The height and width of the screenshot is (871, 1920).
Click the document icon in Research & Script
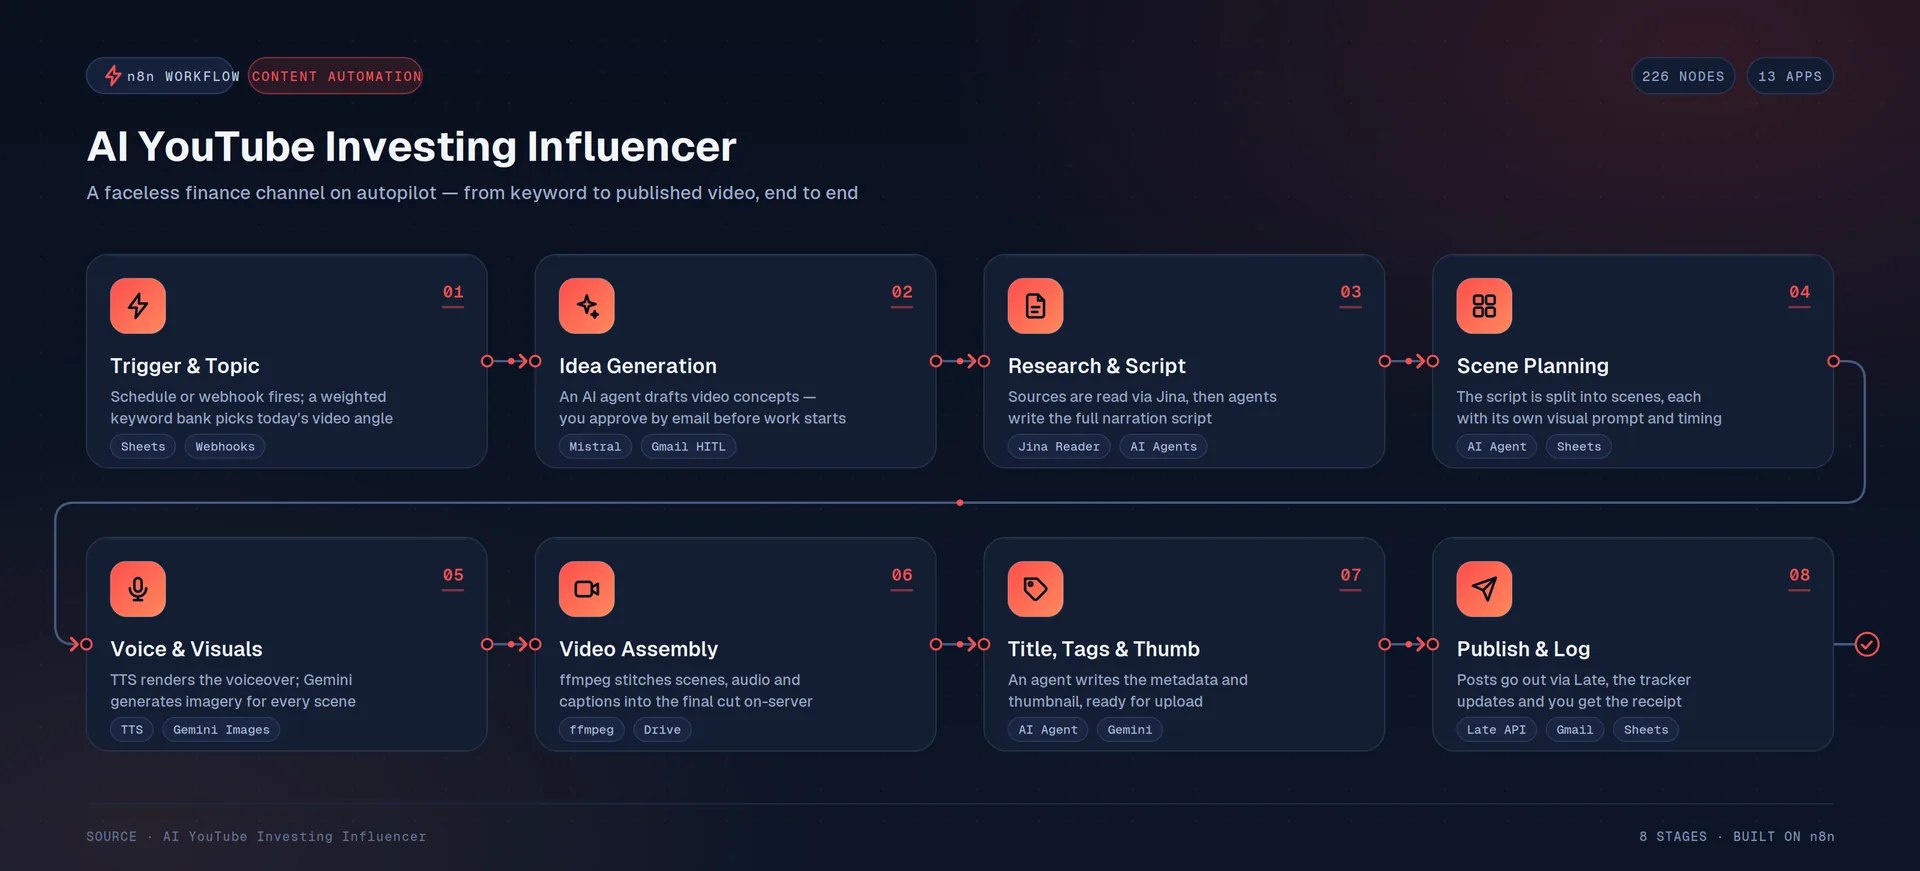click(x=1036, y=306)
